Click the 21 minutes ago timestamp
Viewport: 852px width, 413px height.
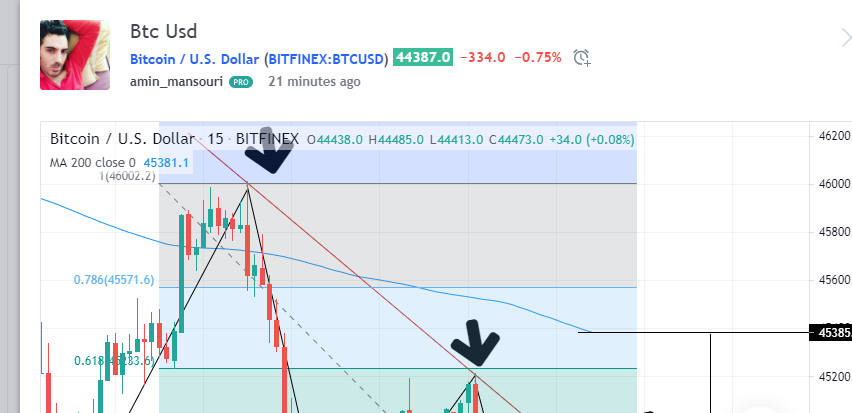coord(315,82)
